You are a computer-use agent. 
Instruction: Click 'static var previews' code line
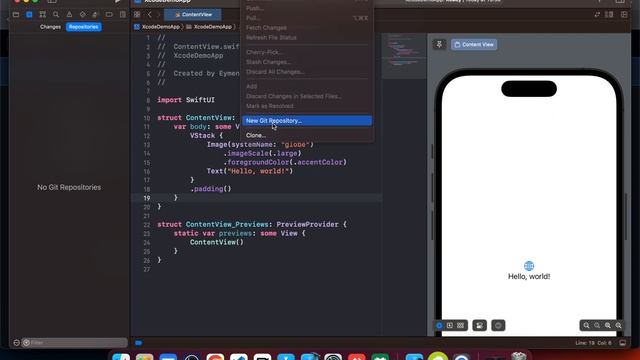(x=240, y=233)
